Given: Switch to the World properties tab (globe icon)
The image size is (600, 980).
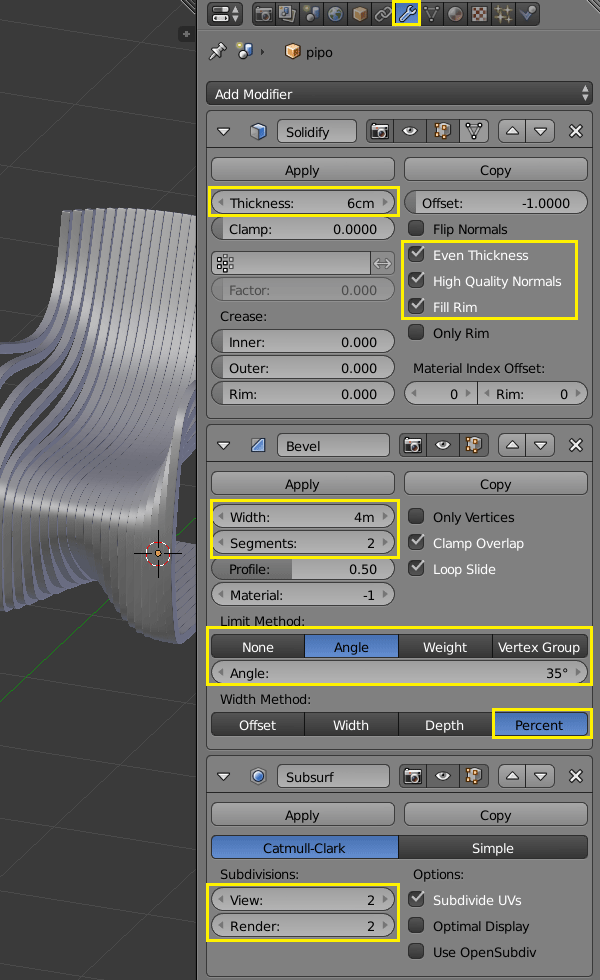Looking at the screenshot, I should coord(335,14).
